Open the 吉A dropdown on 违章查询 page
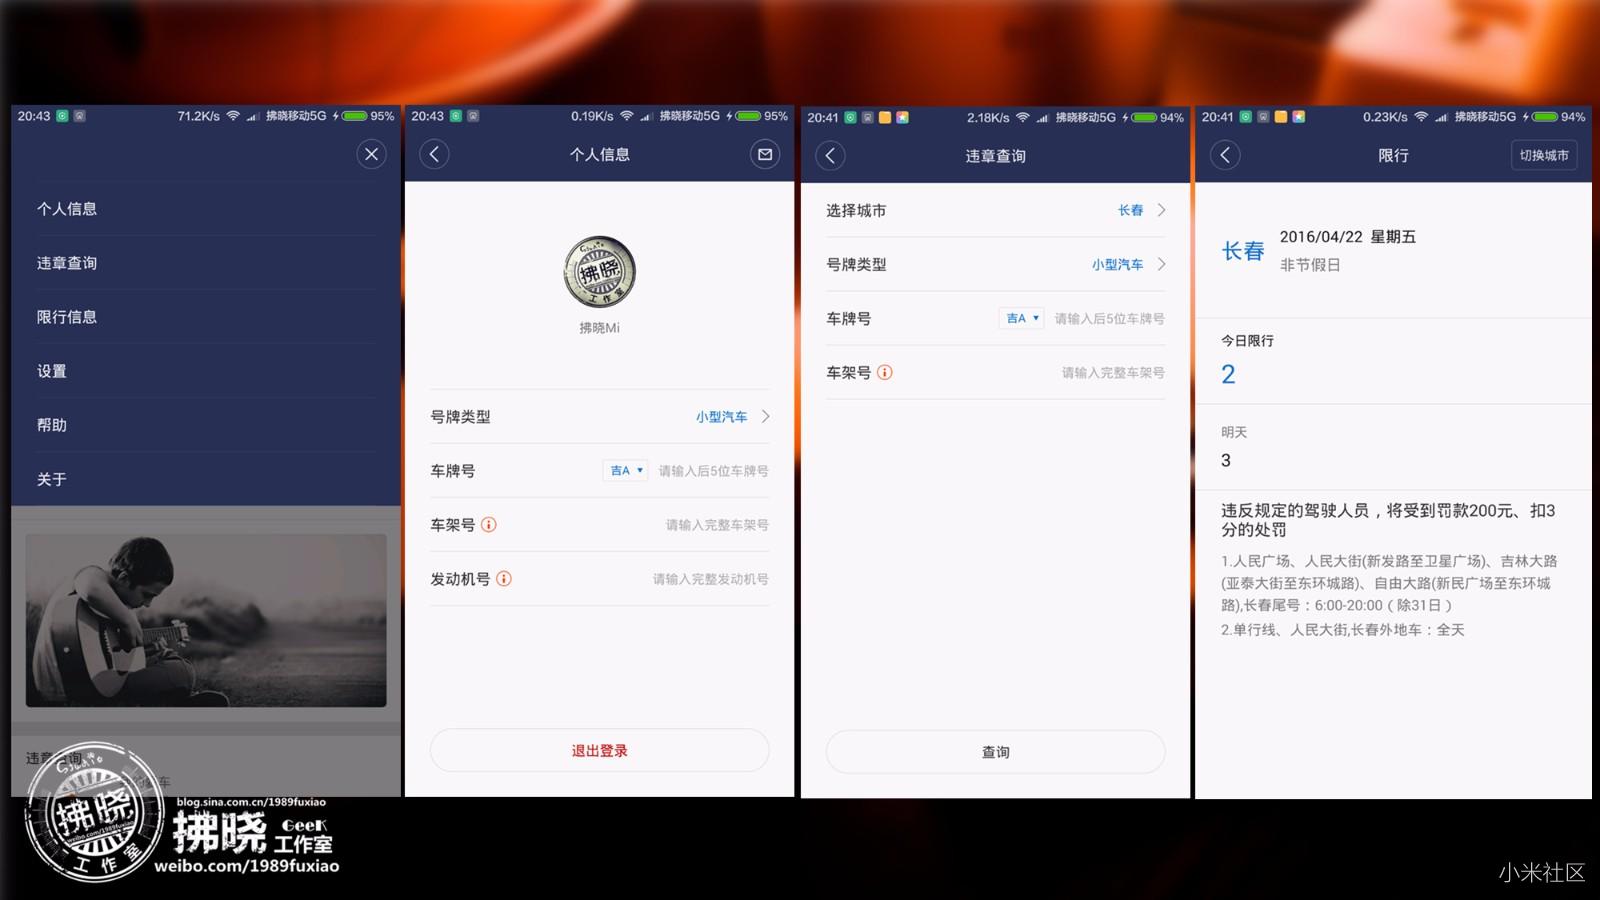 [1021, 318]
